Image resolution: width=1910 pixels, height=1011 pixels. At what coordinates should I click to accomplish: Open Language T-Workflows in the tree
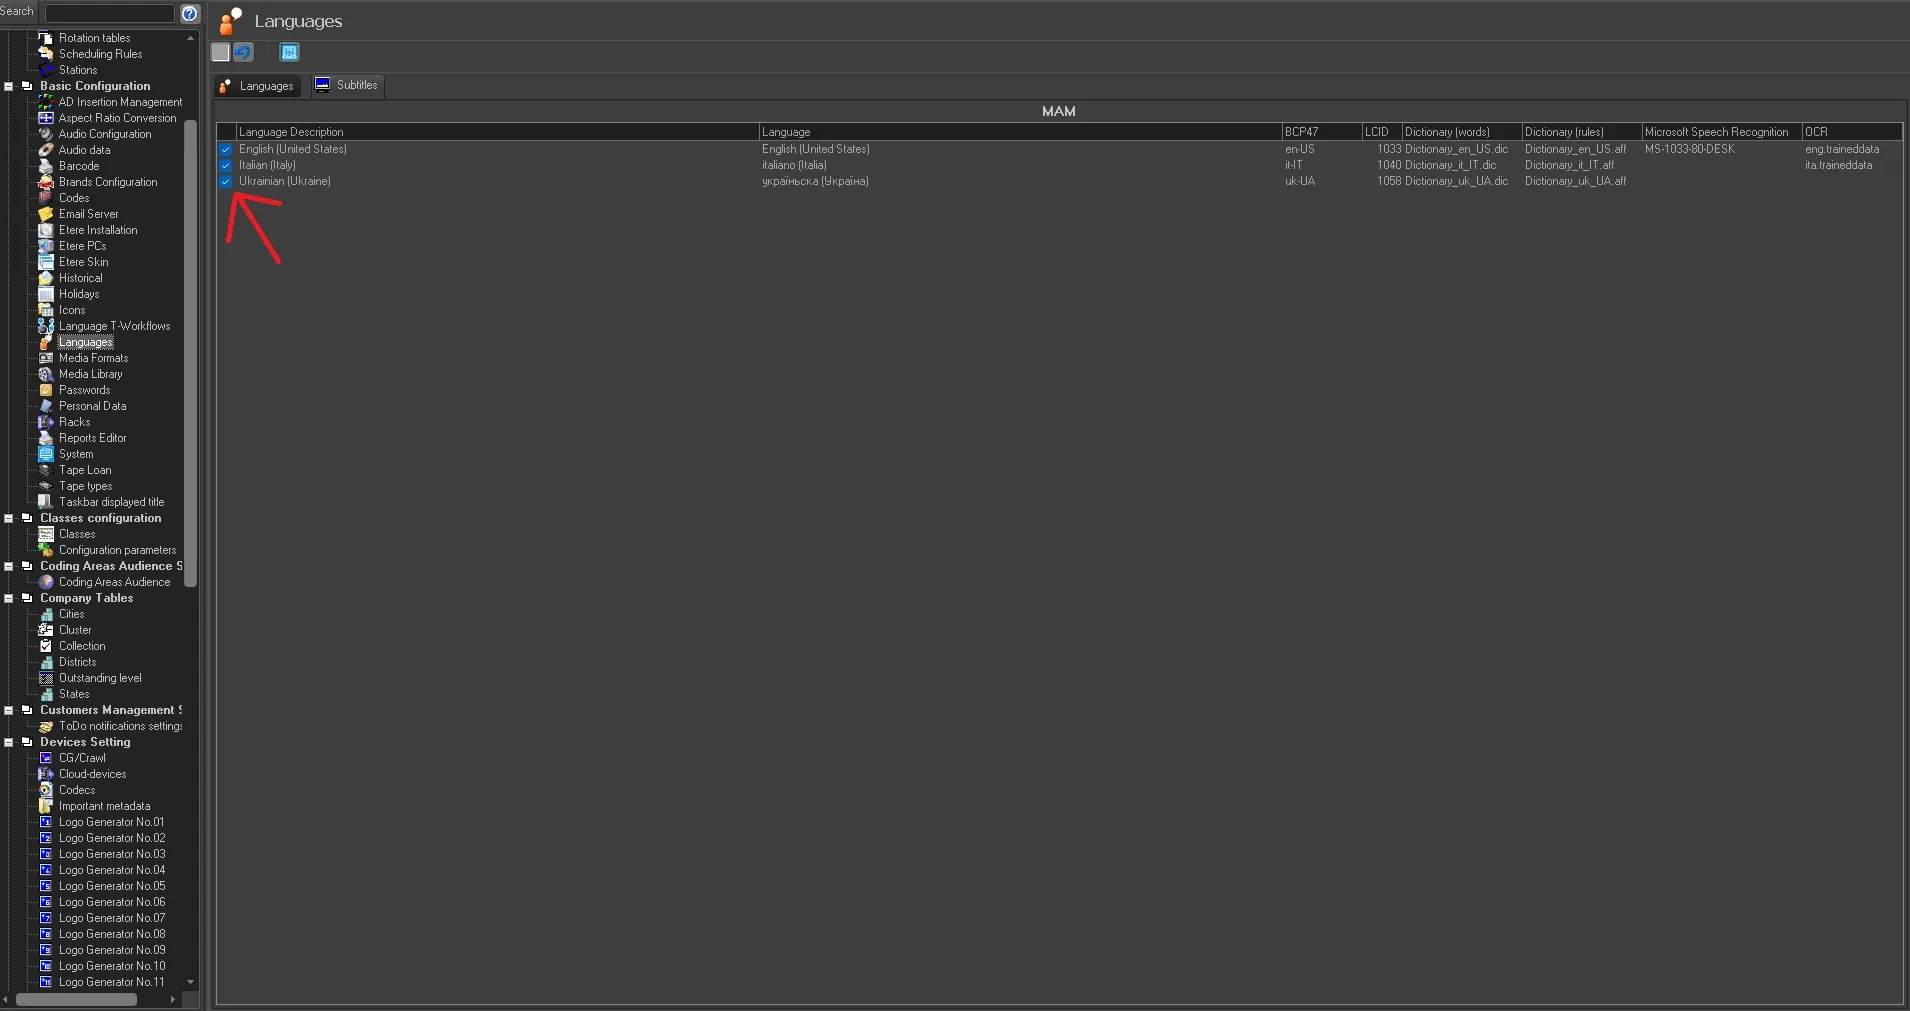click(x=114, y=326)
